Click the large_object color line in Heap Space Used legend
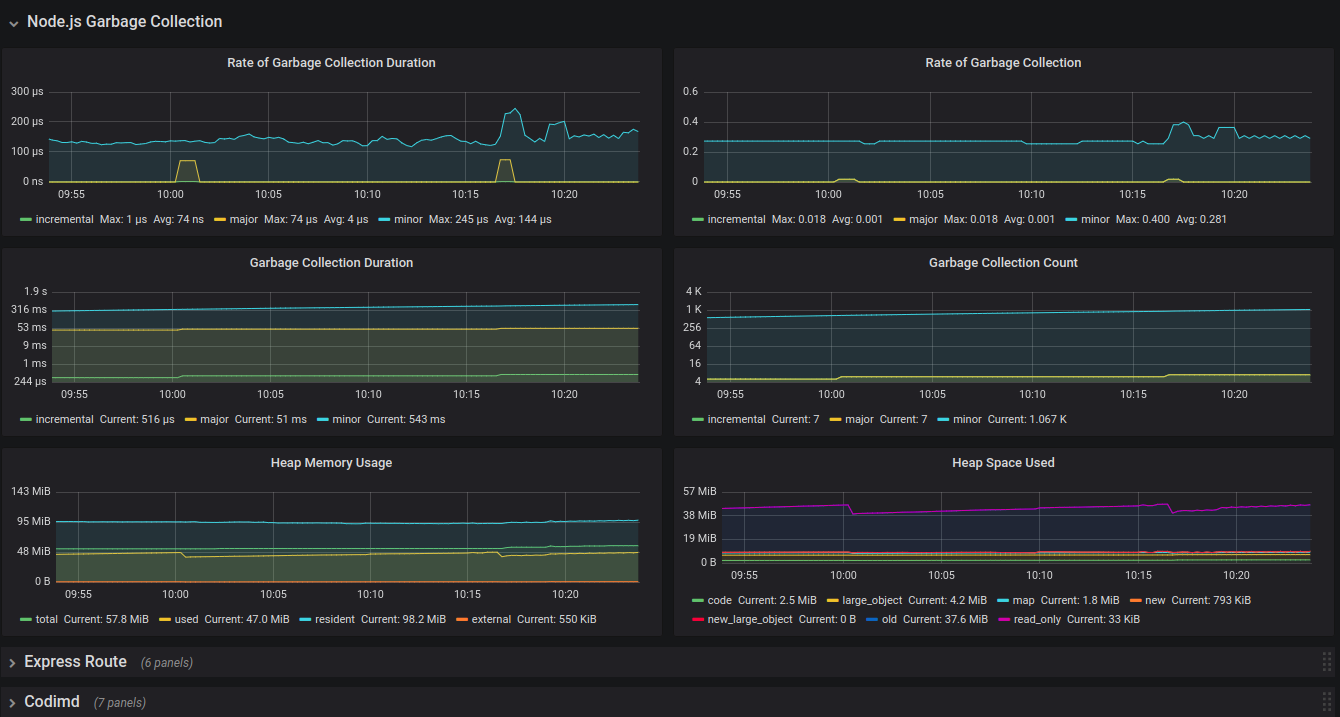Viewport: 1340px width, 717px height. [833, 600]
